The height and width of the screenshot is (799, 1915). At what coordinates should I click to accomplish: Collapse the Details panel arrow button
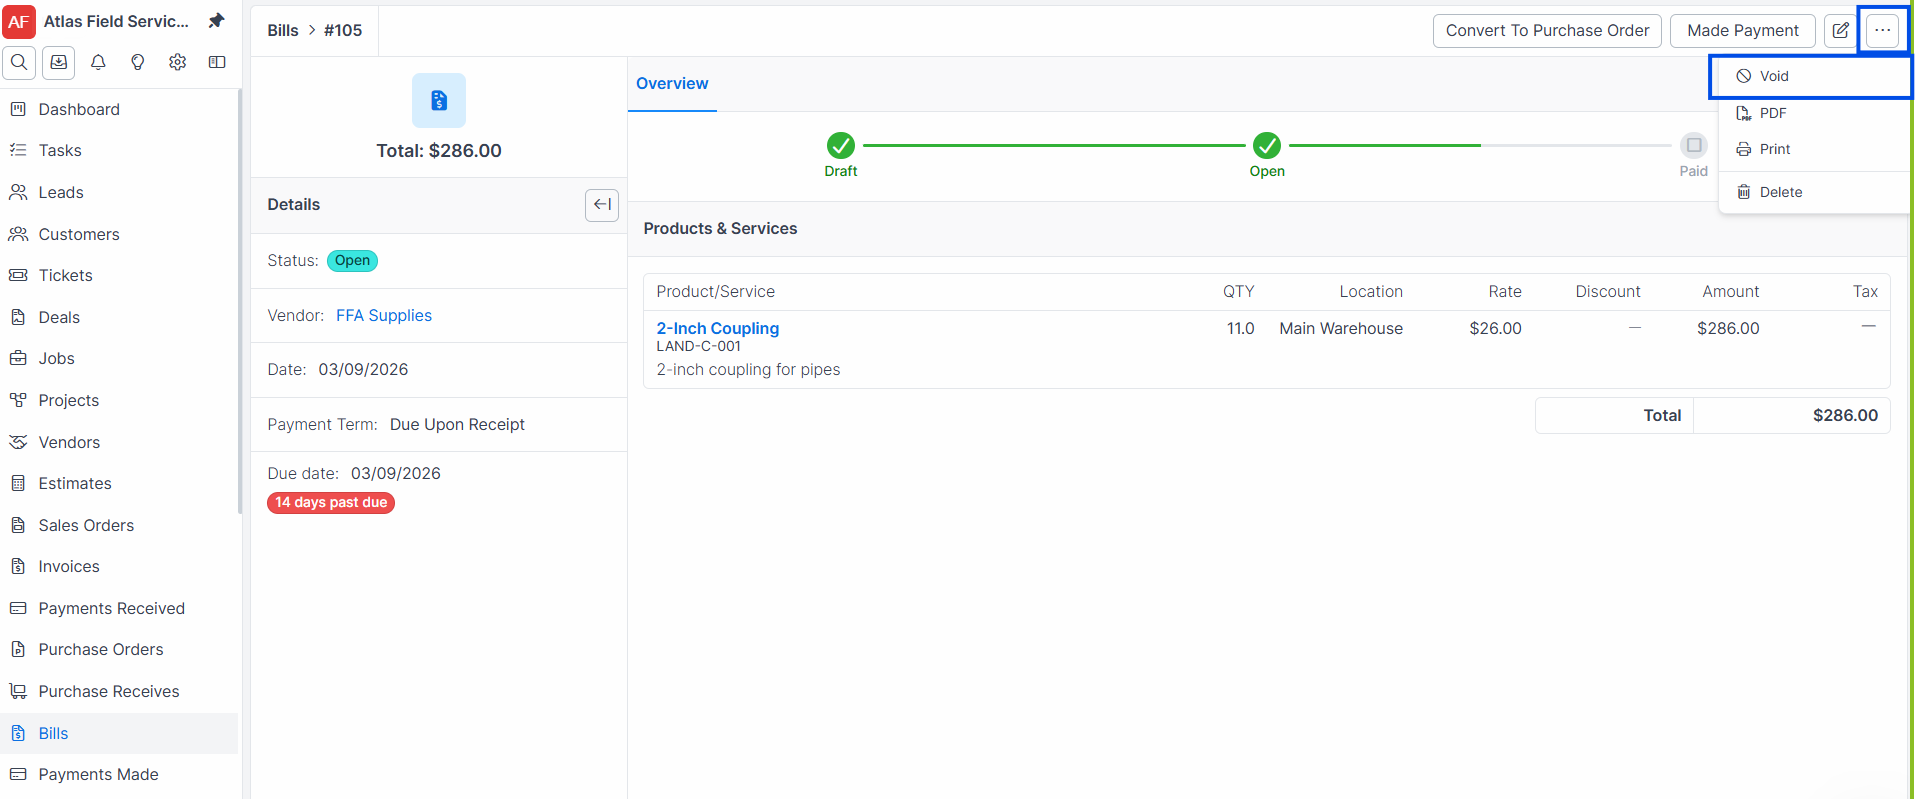click(602, 205)
